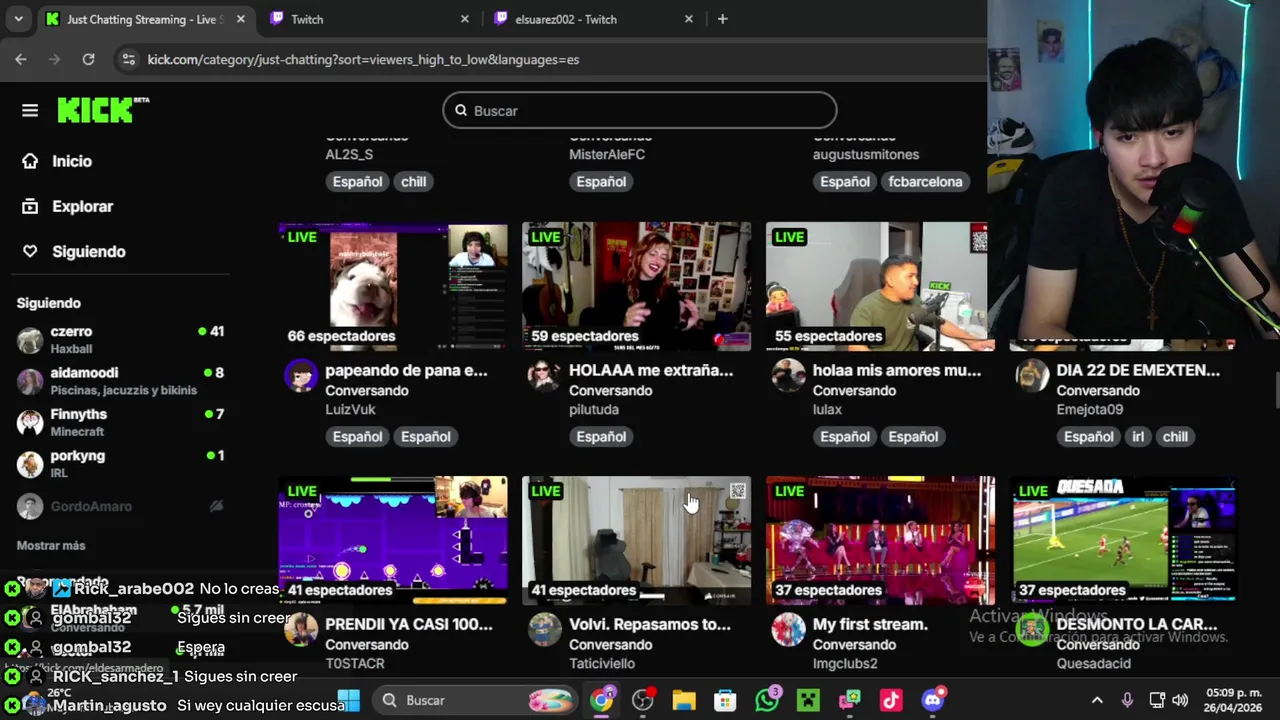
Task: Open followed channel porkyng
Action: pos(120,464)
